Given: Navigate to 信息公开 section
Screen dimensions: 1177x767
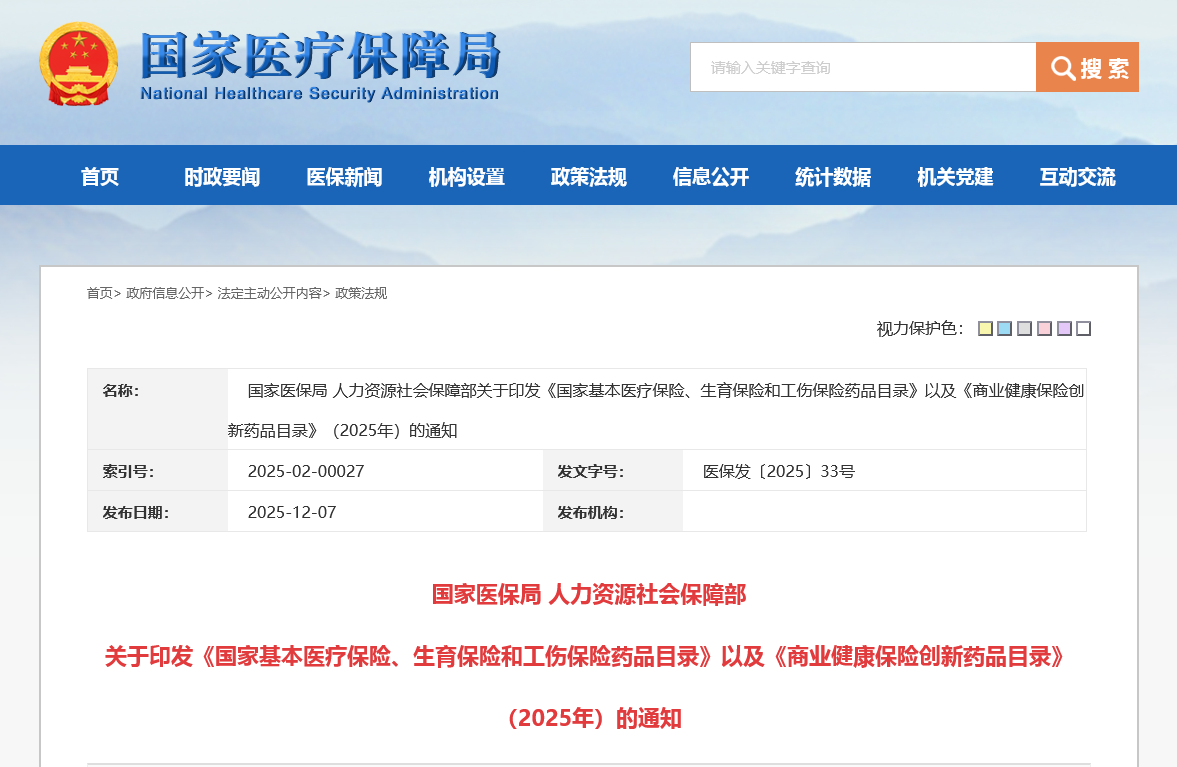Looking at the screenshot, I should [710, 177].
